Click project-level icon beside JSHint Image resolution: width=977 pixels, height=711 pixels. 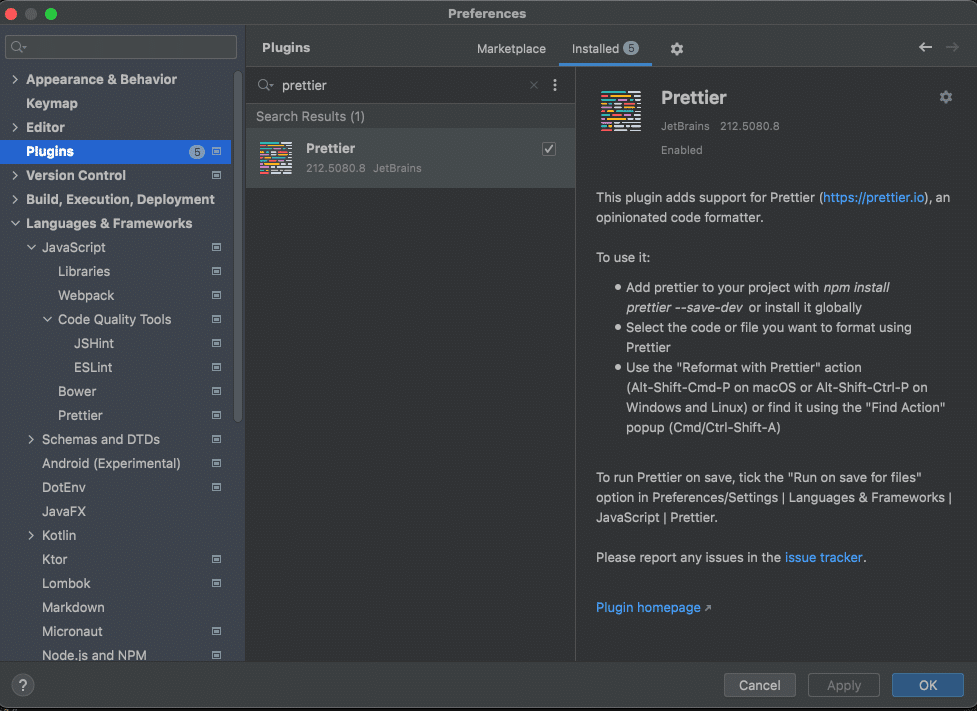[x=217, y=343]
